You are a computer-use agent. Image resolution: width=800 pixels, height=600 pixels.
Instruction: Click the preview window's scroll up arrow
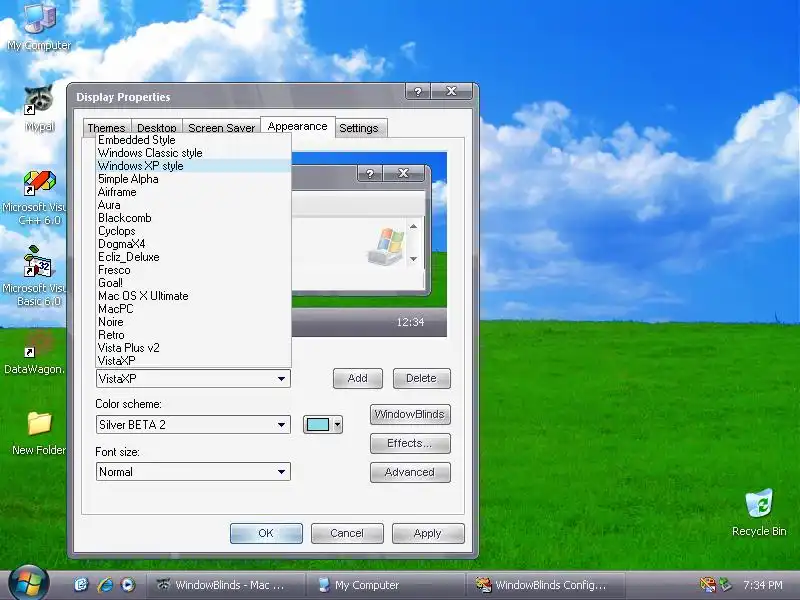pyautogui.click(x=413, y=227)
